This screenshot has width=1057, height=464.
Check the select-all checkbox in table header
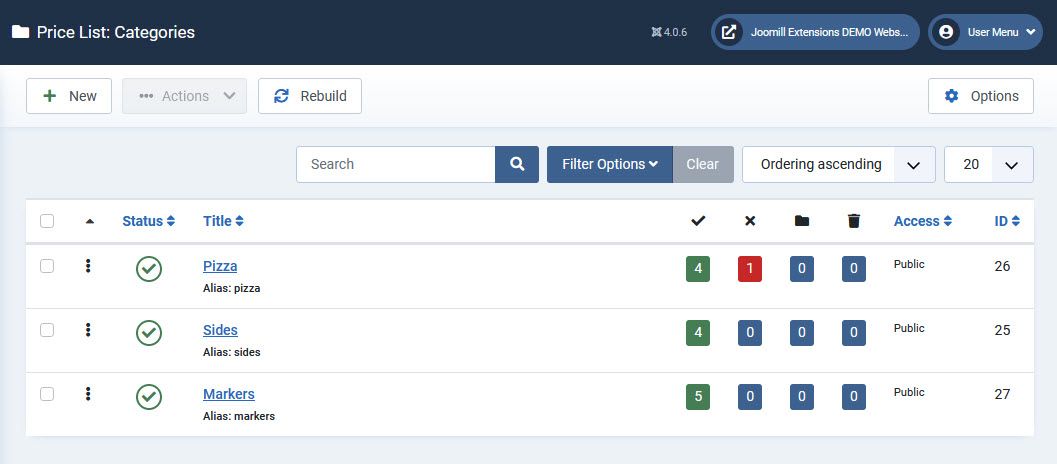[47, 221]
